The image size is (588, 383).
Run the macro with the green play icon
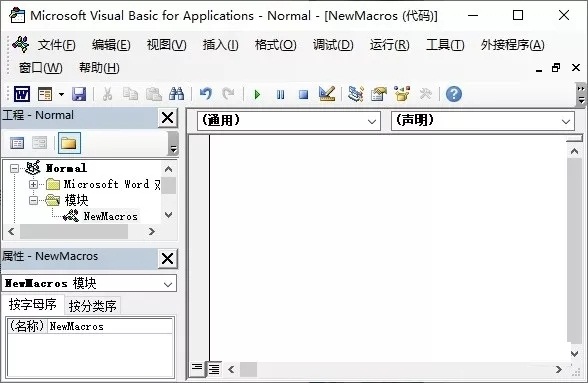(x=257, y=95)
